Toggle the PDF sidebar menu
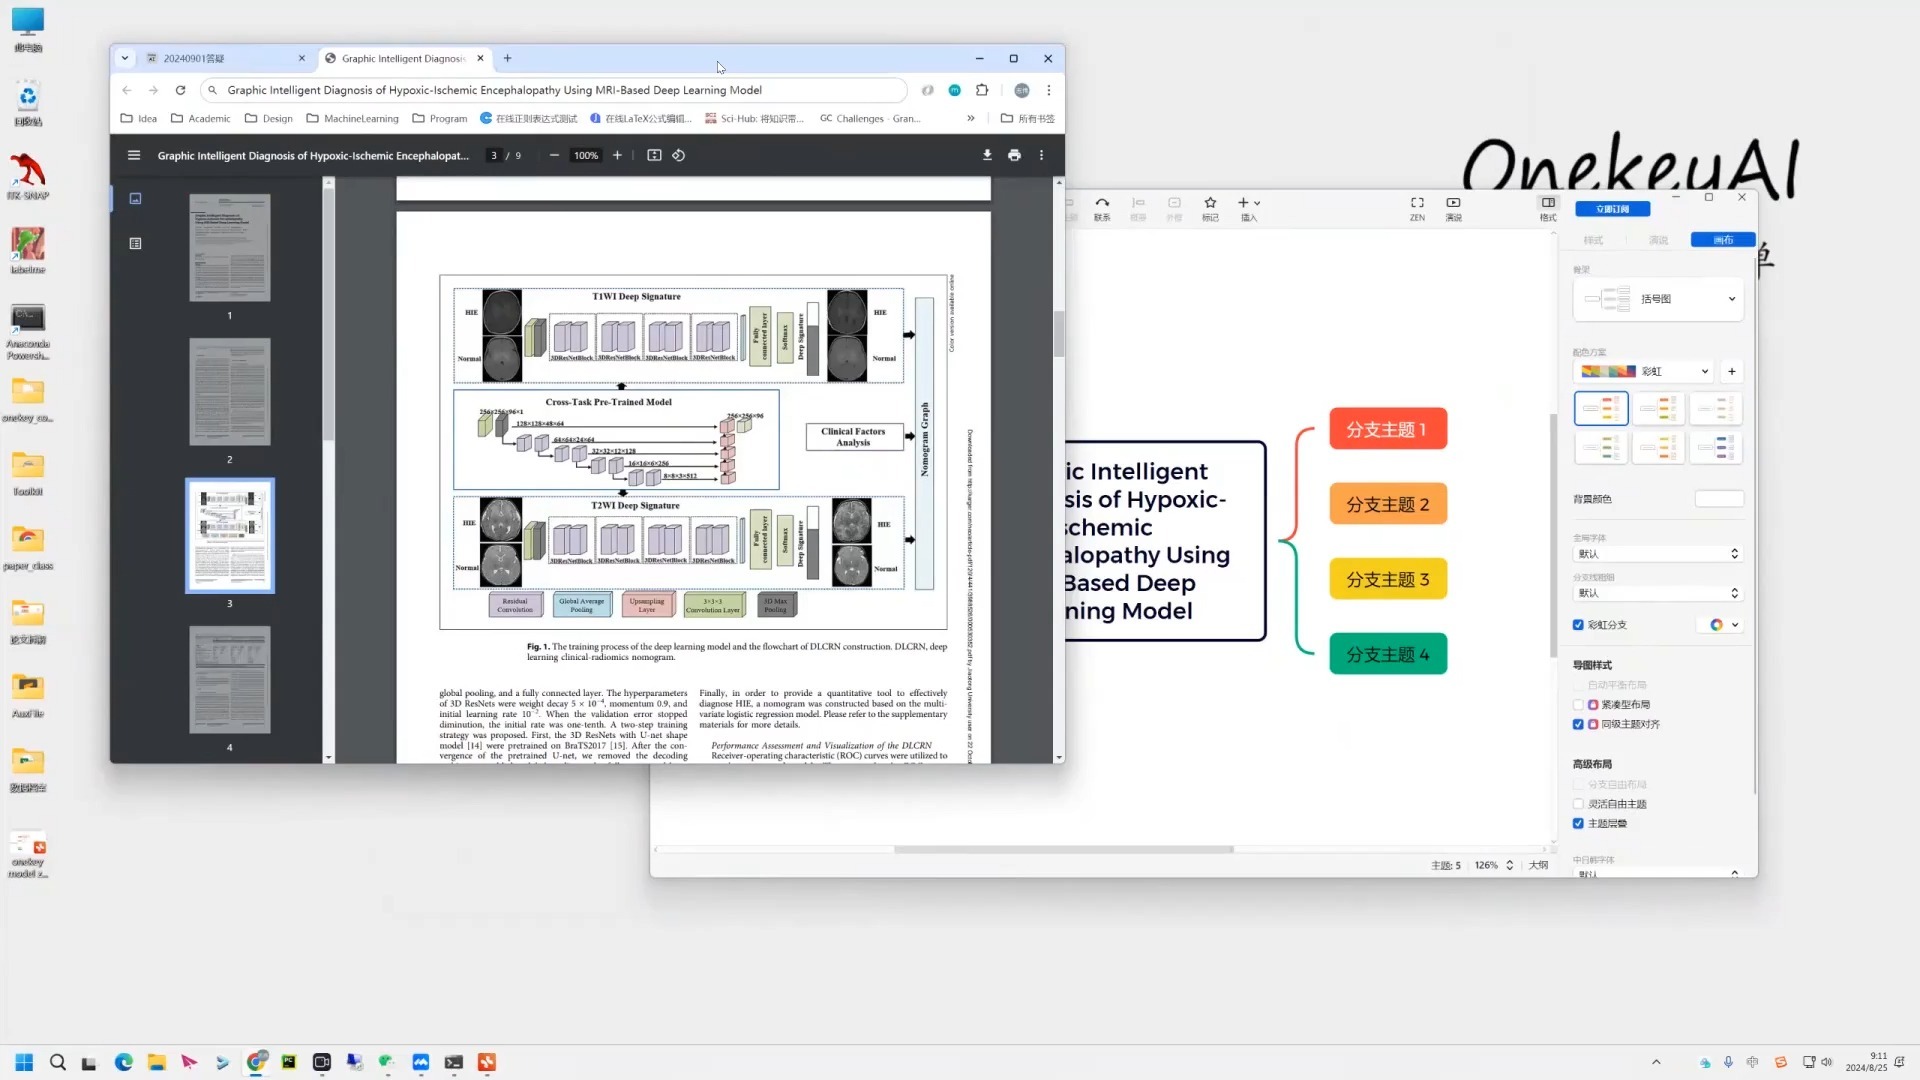The image size is (1920, 1080). (134, 155)
